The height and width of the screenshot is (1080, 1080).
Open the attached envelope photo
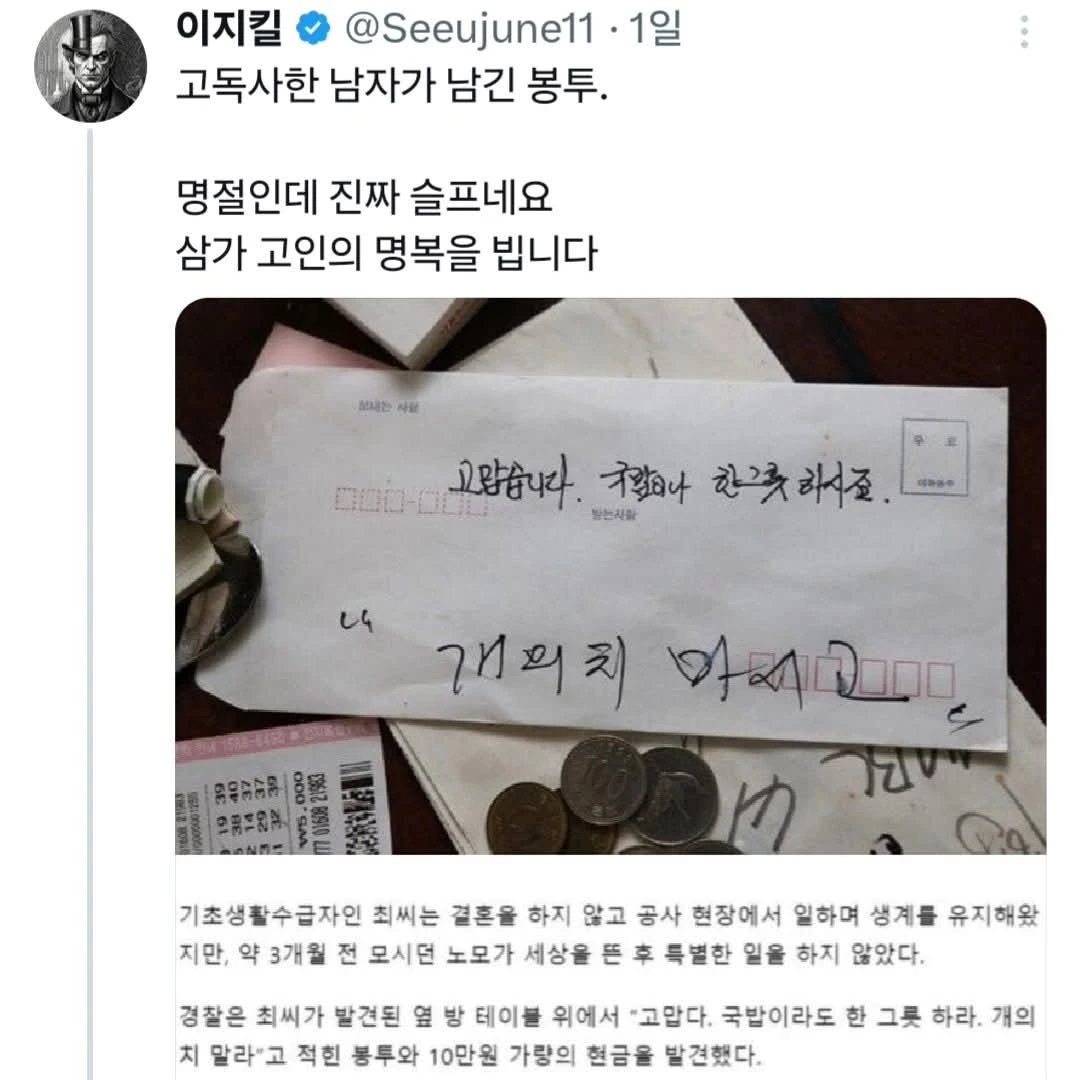pos(610,576)
